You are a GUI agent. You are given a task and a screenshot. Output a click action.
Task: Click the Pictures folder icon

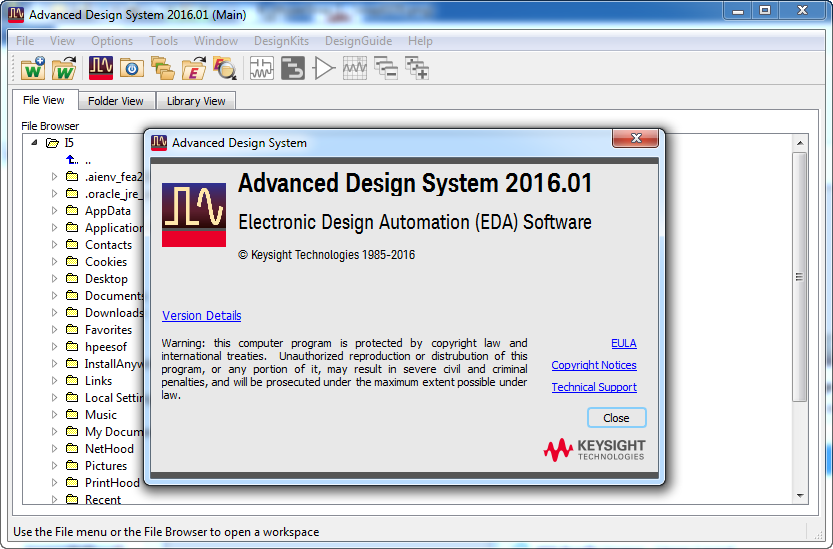click(72, 465)
